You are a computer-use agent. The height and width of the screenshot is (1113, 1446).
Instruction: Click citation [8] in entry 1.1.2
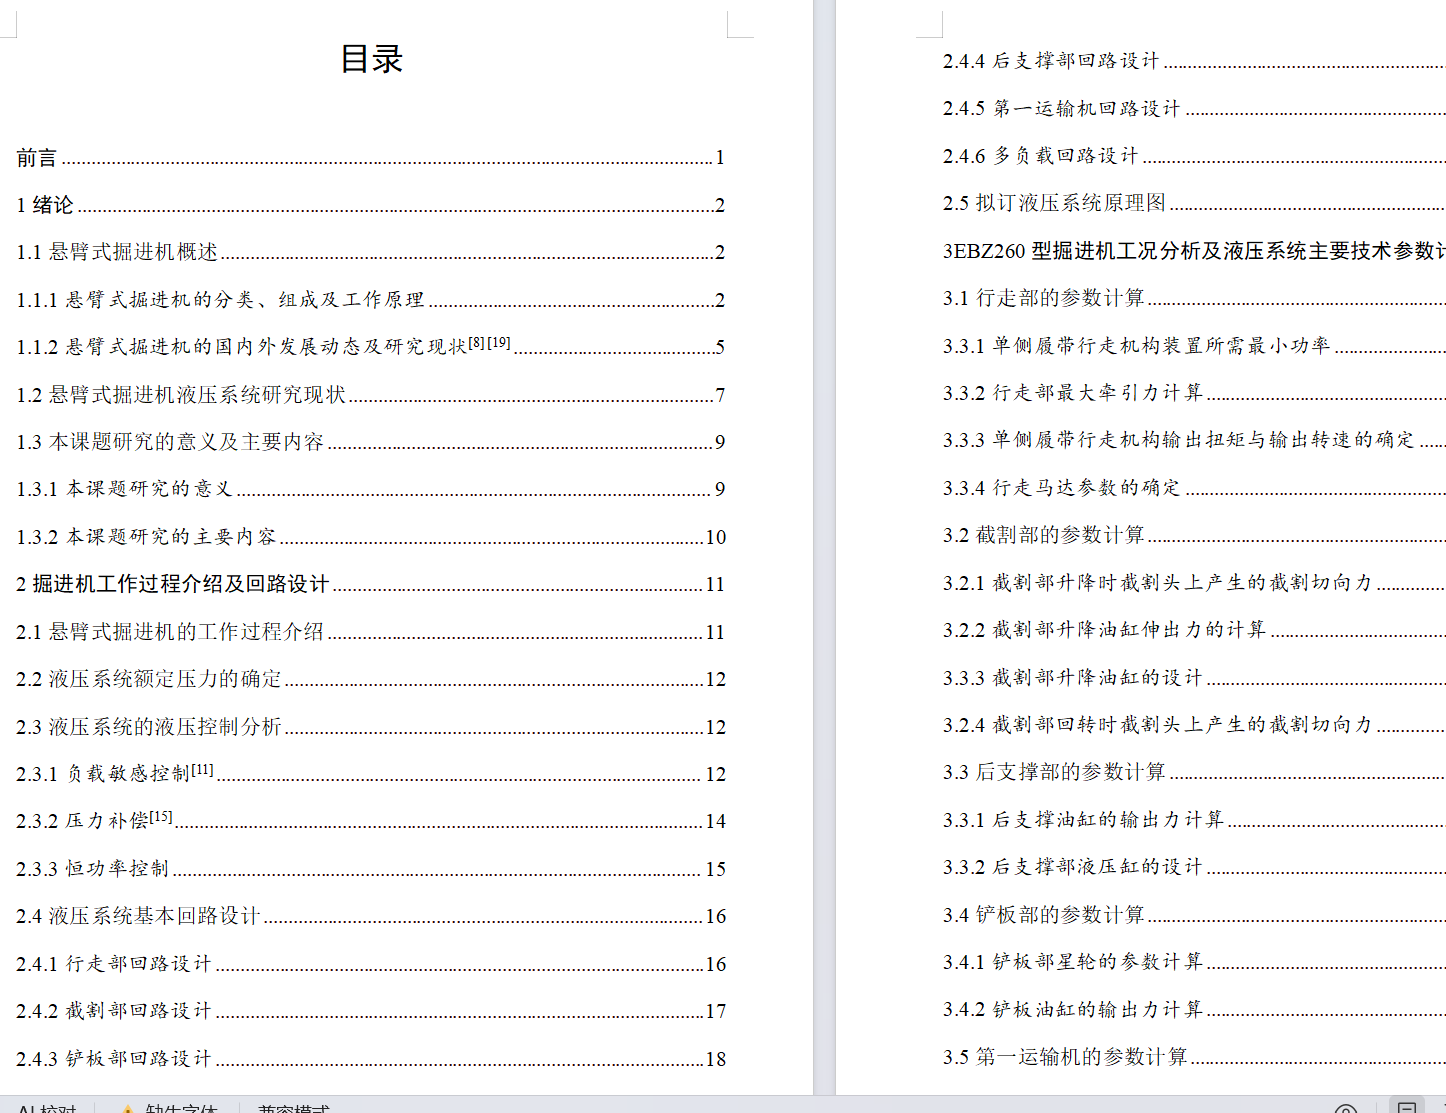(x=477, y=342)
